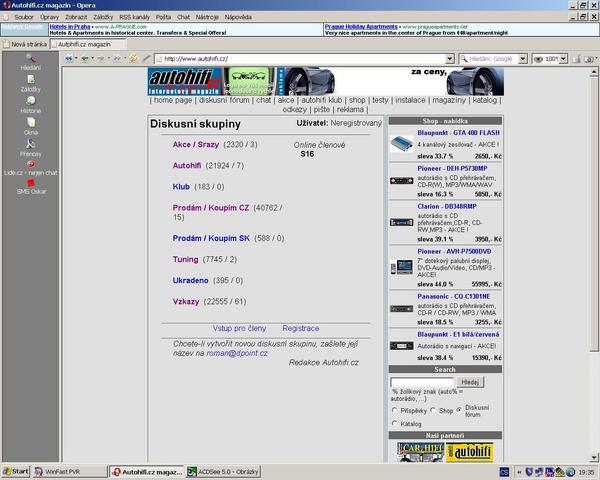Screen dimensions: 600x480
Task: Click the Blauponkt GTA 400 amplifier thumbnail
Action: pyautogui.click(x=401, y=144)
